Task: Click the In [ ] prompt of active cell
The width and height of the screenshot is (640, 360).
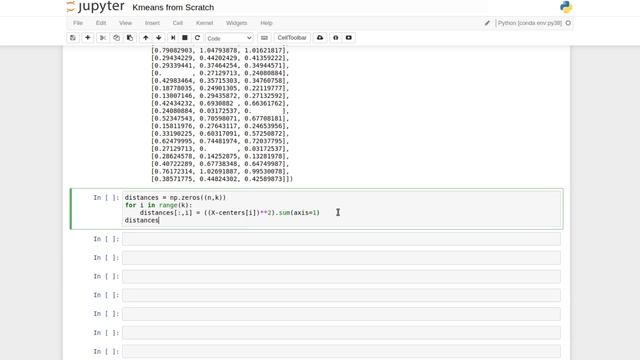Action: tap(106, 198)
